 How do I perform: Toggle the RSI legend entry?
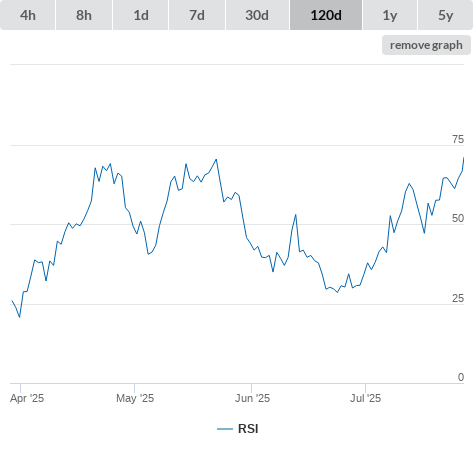point(238,429)
